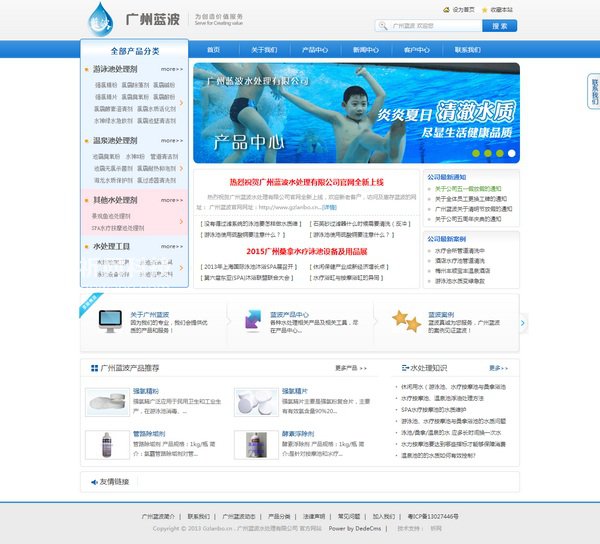Click the house icon beside 设为首页
The height and width of the screenshot is (544, 600).
[x=446, y=10]
